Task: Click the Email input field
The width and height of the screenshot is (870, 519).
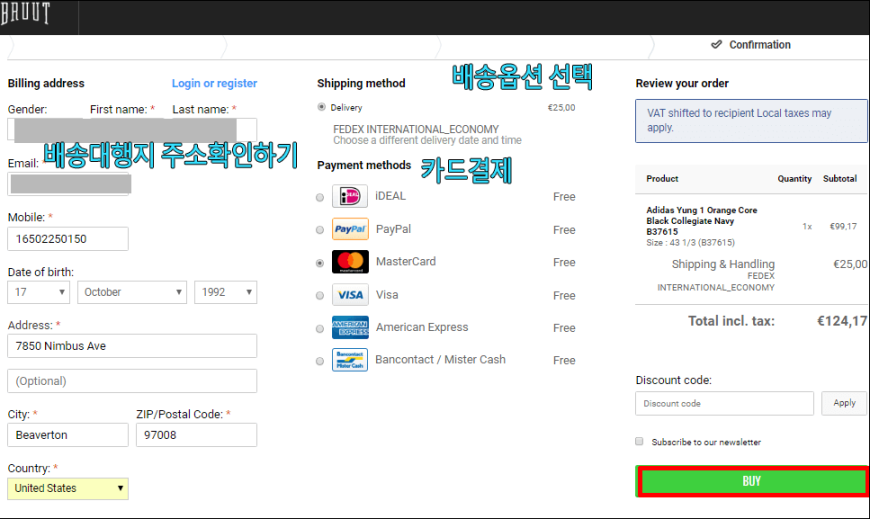Action: tap(68, 184)
